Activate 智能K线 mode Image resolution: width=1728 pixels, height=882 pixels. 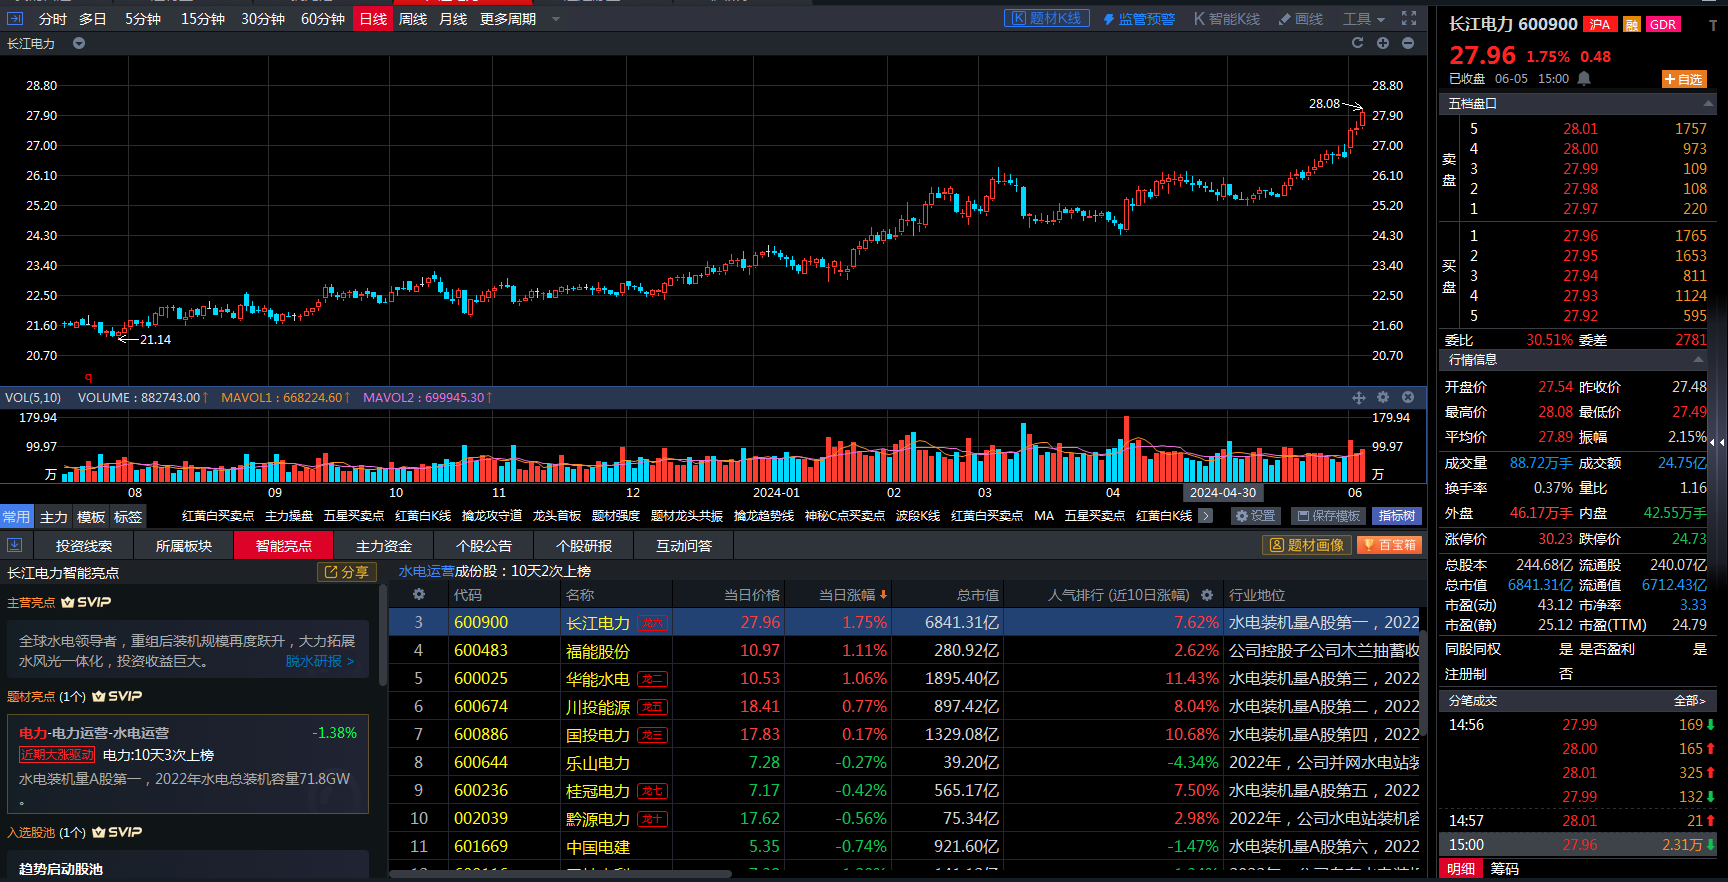1227,19
